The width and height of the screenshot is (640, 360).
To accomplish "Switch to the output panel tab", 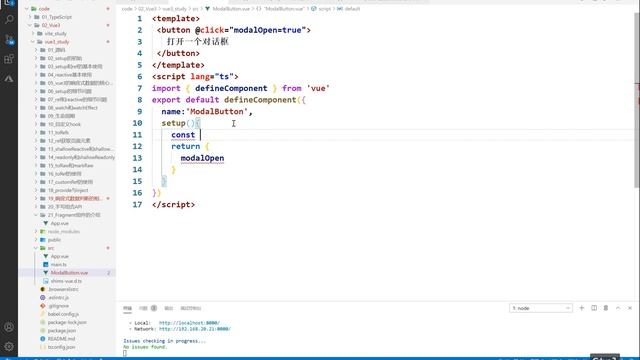I will (x=169, y=308).
